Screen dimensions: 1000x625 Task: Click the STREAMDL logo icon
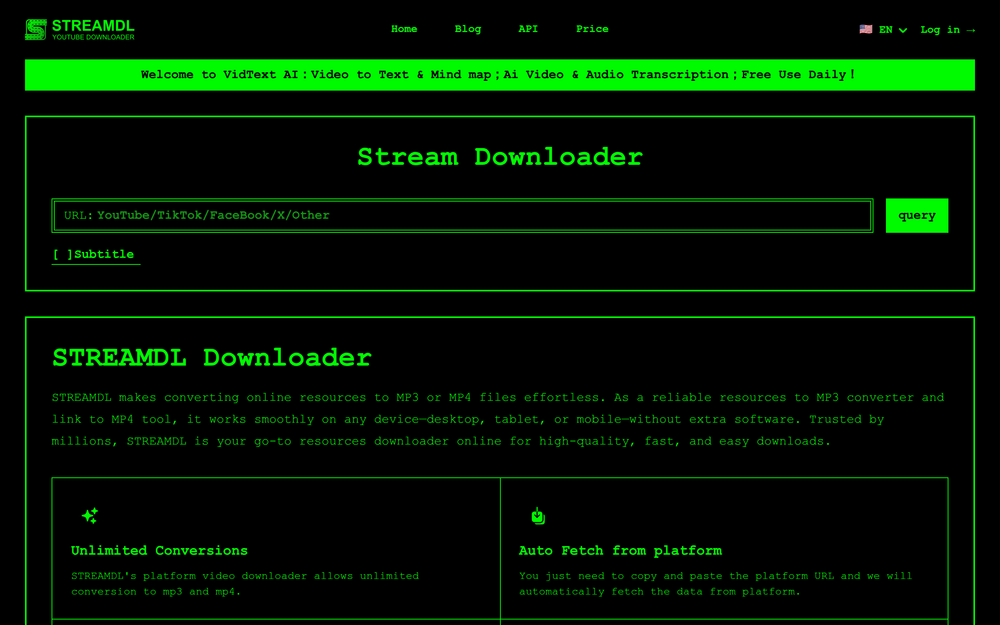[36, 29]
